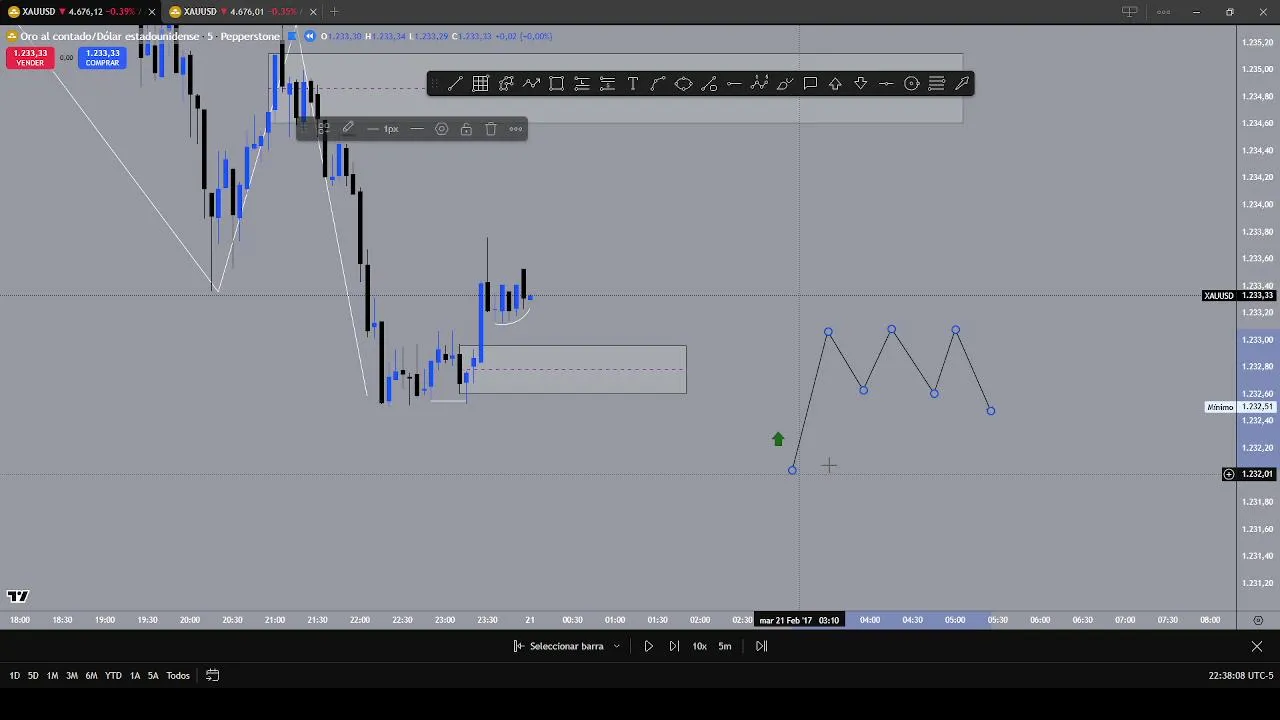Select the horizontal line tool
Image resolution: width=1280 pixels, height=720 pixels.
(x=886, y=84)
